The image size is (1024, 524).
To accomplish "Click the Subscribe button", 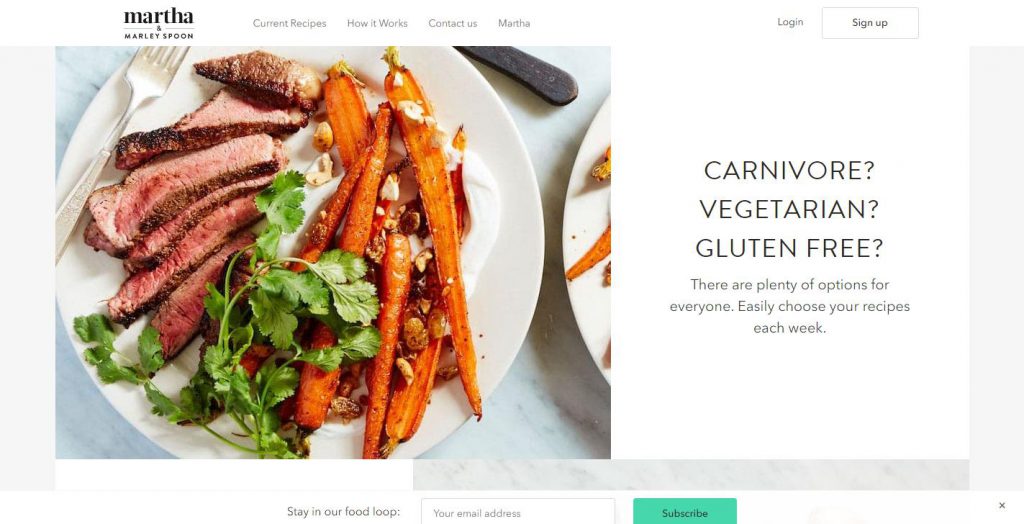I will coord(684,512).
